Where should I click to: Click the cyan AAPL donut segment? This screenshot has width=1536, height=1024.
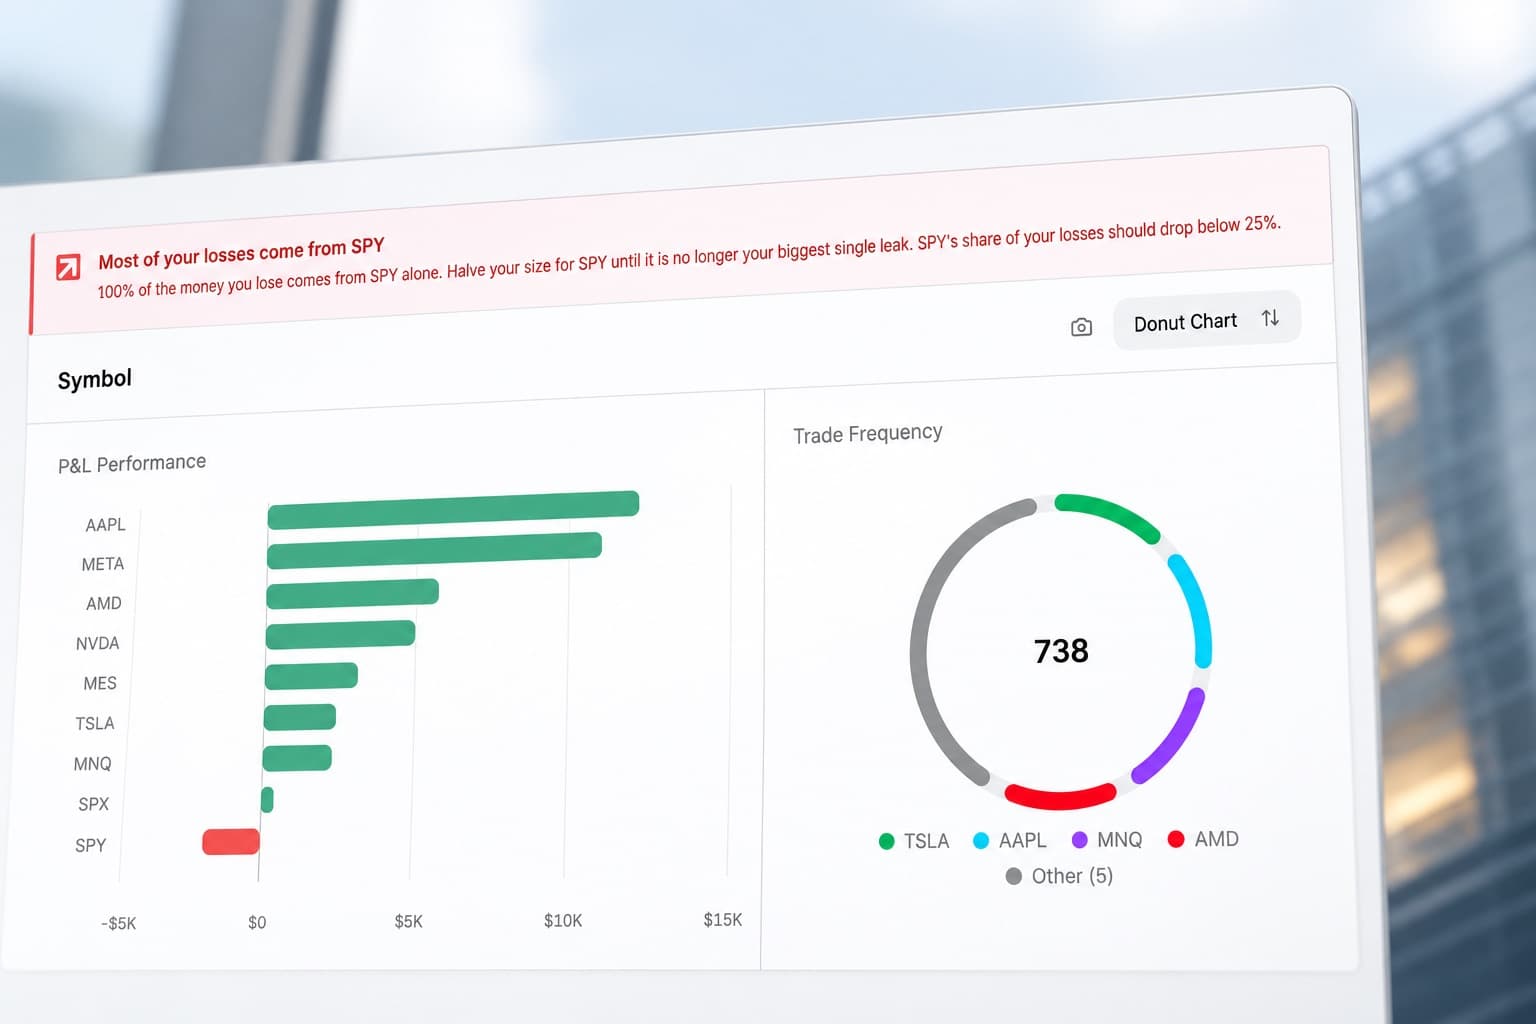(x=1196, y=610)
